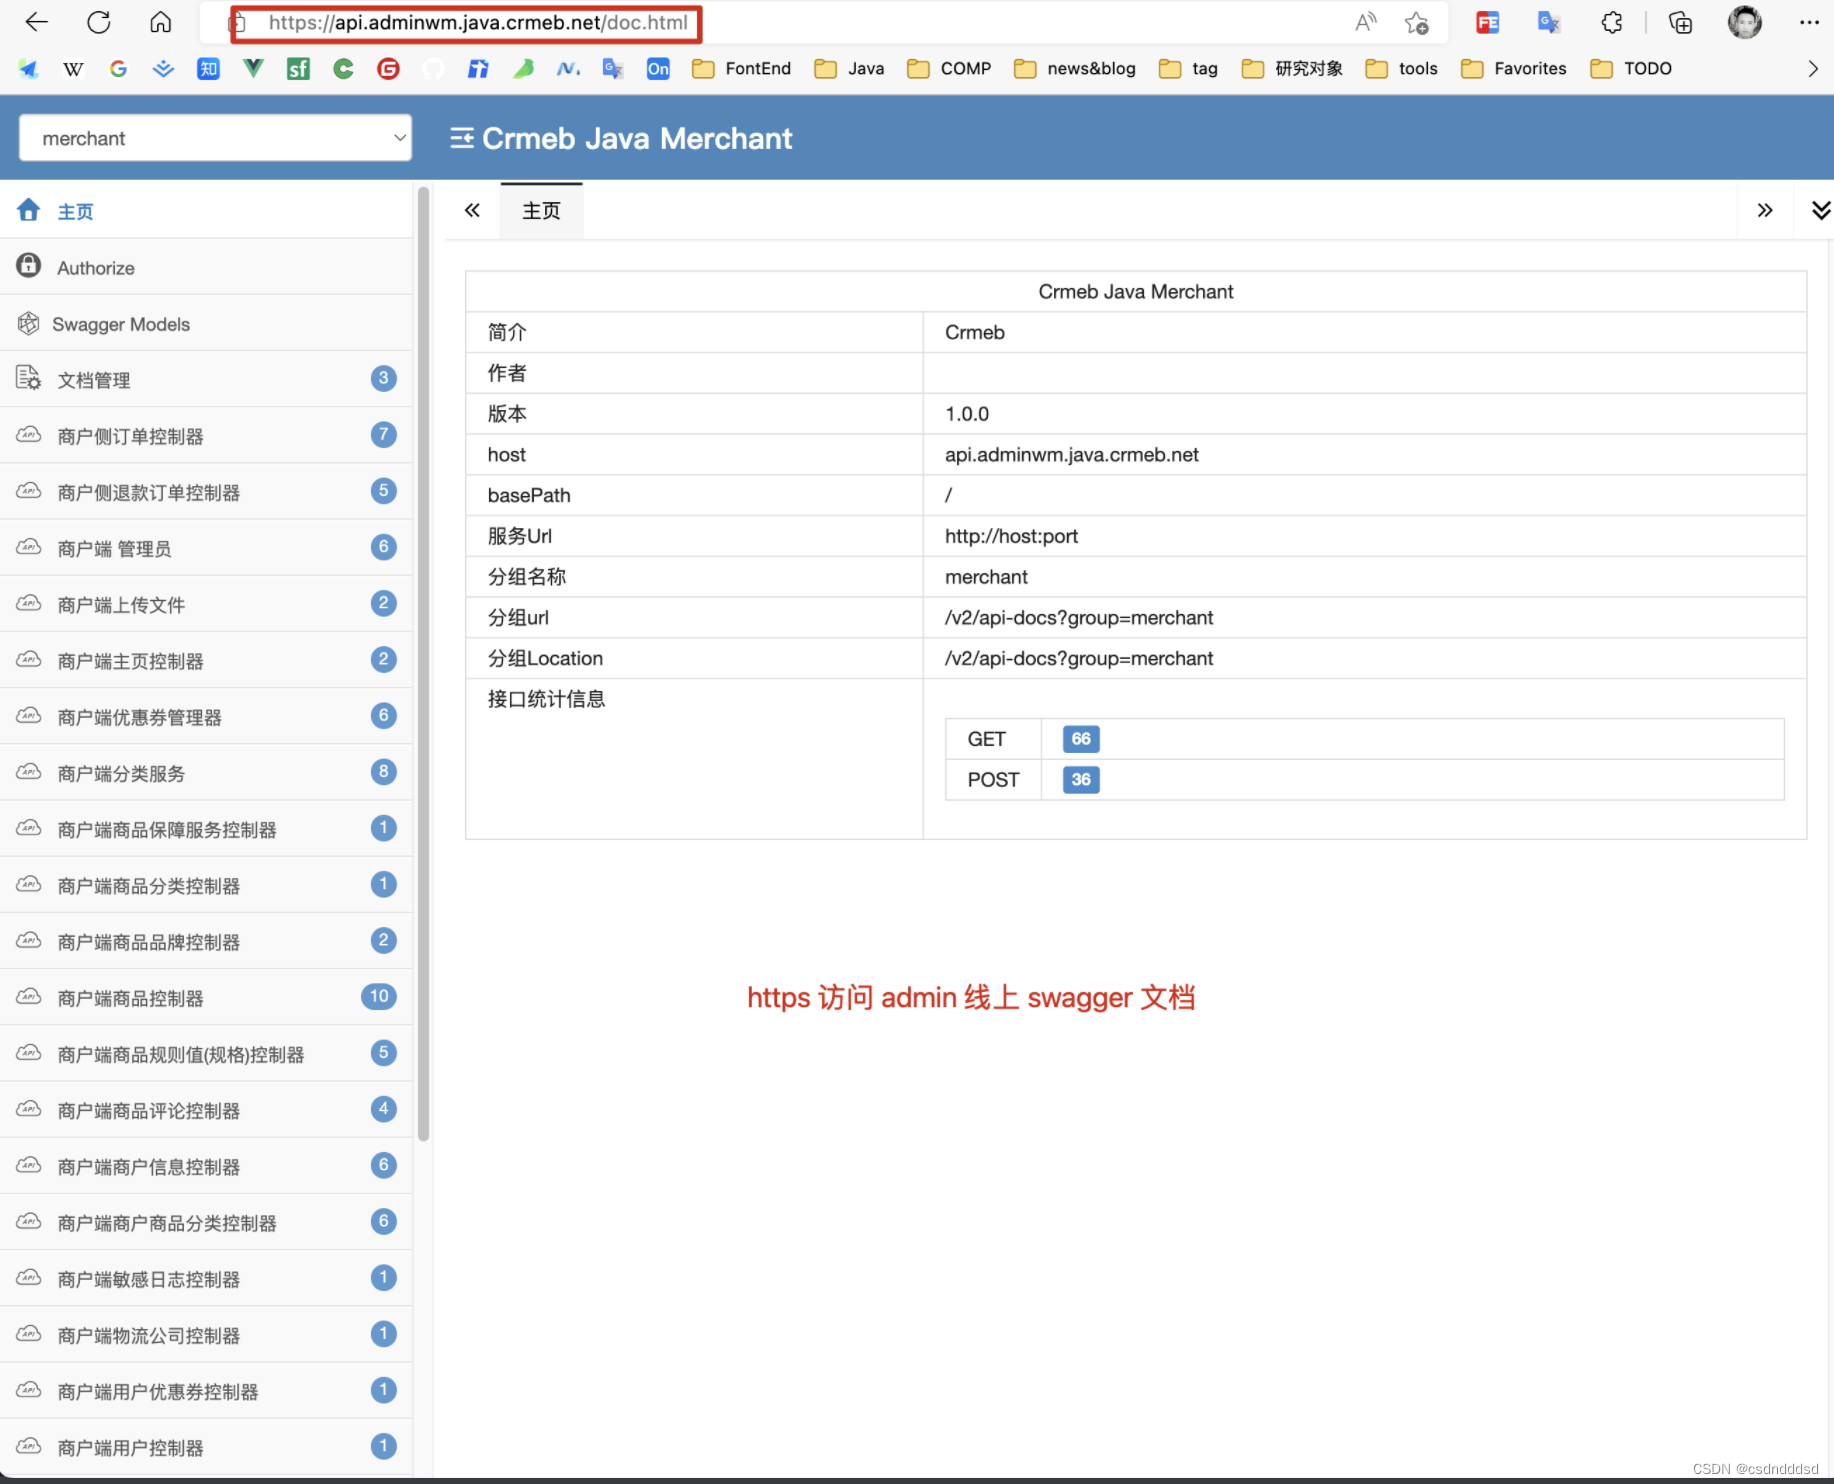Expand 商户端商品控制器 API group
The image size is (1834, 1484).
(x=206, y=997)
